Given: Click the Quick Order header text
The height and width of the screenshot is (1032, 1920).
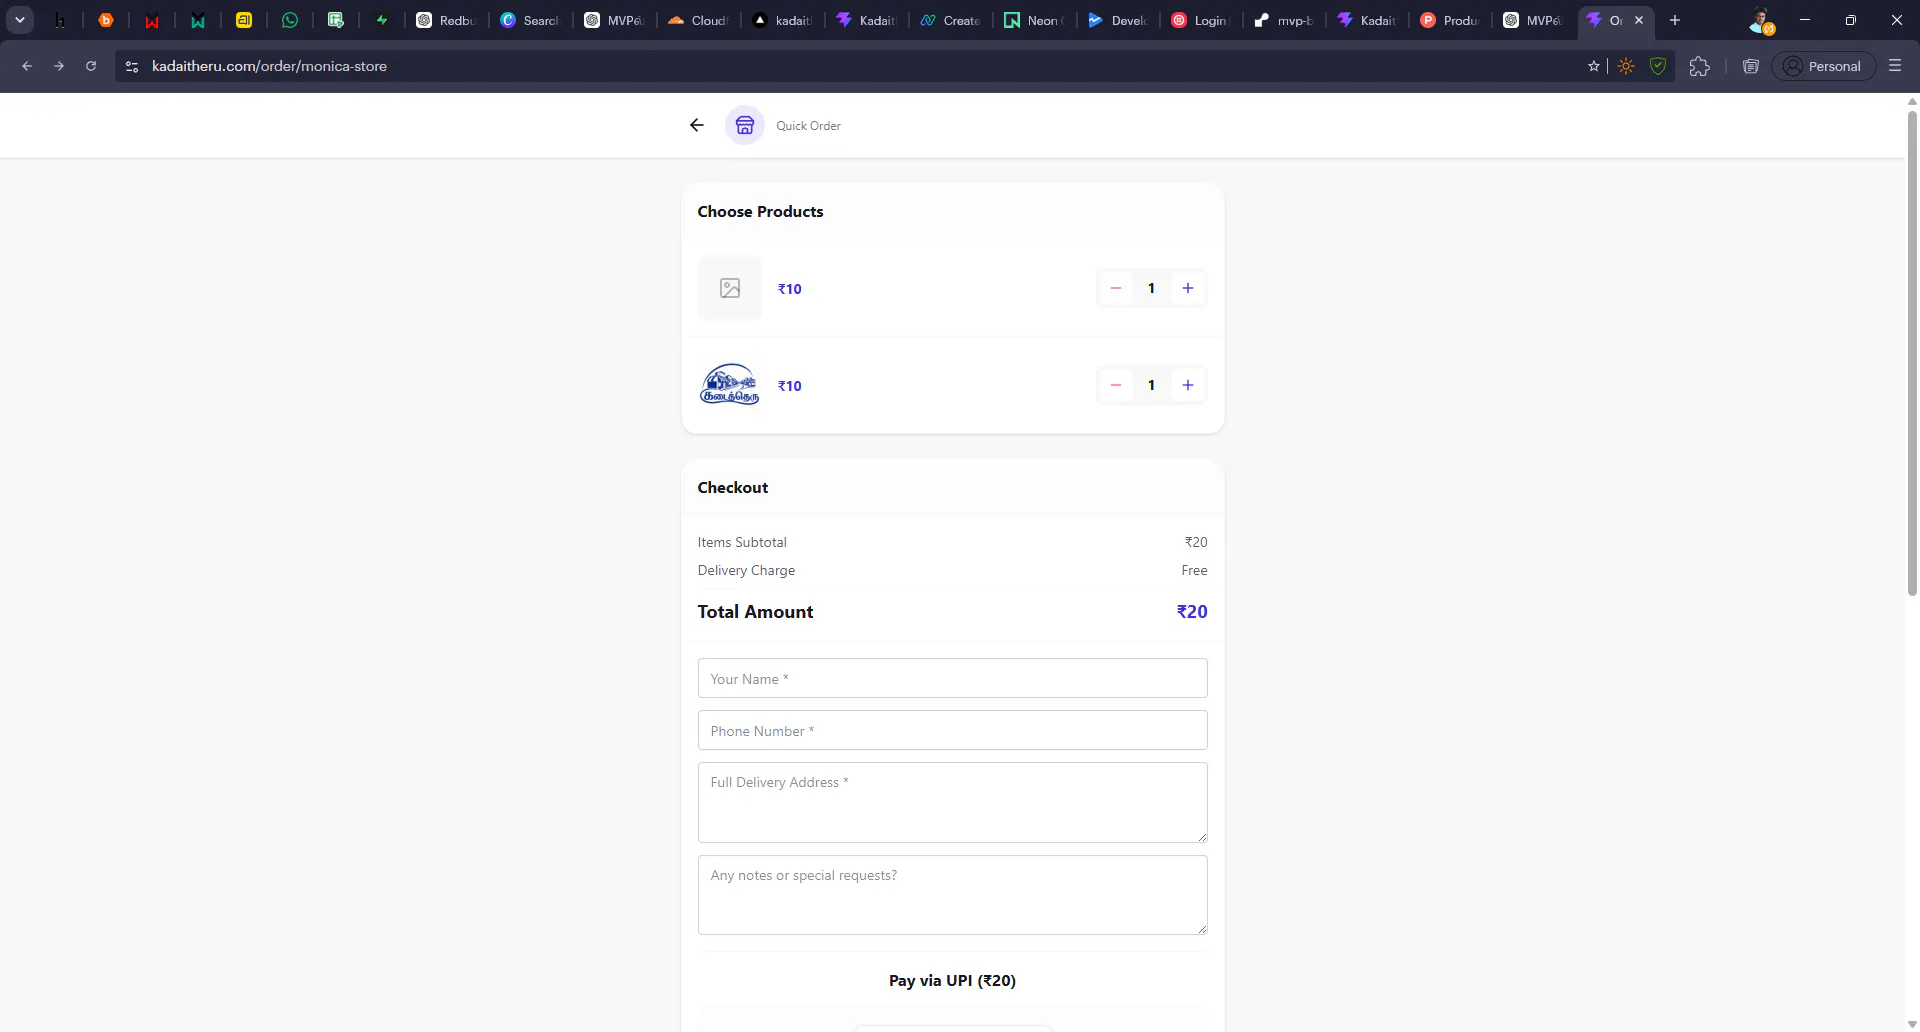Looking at the screenshot, I should click(x=808, y=126).
